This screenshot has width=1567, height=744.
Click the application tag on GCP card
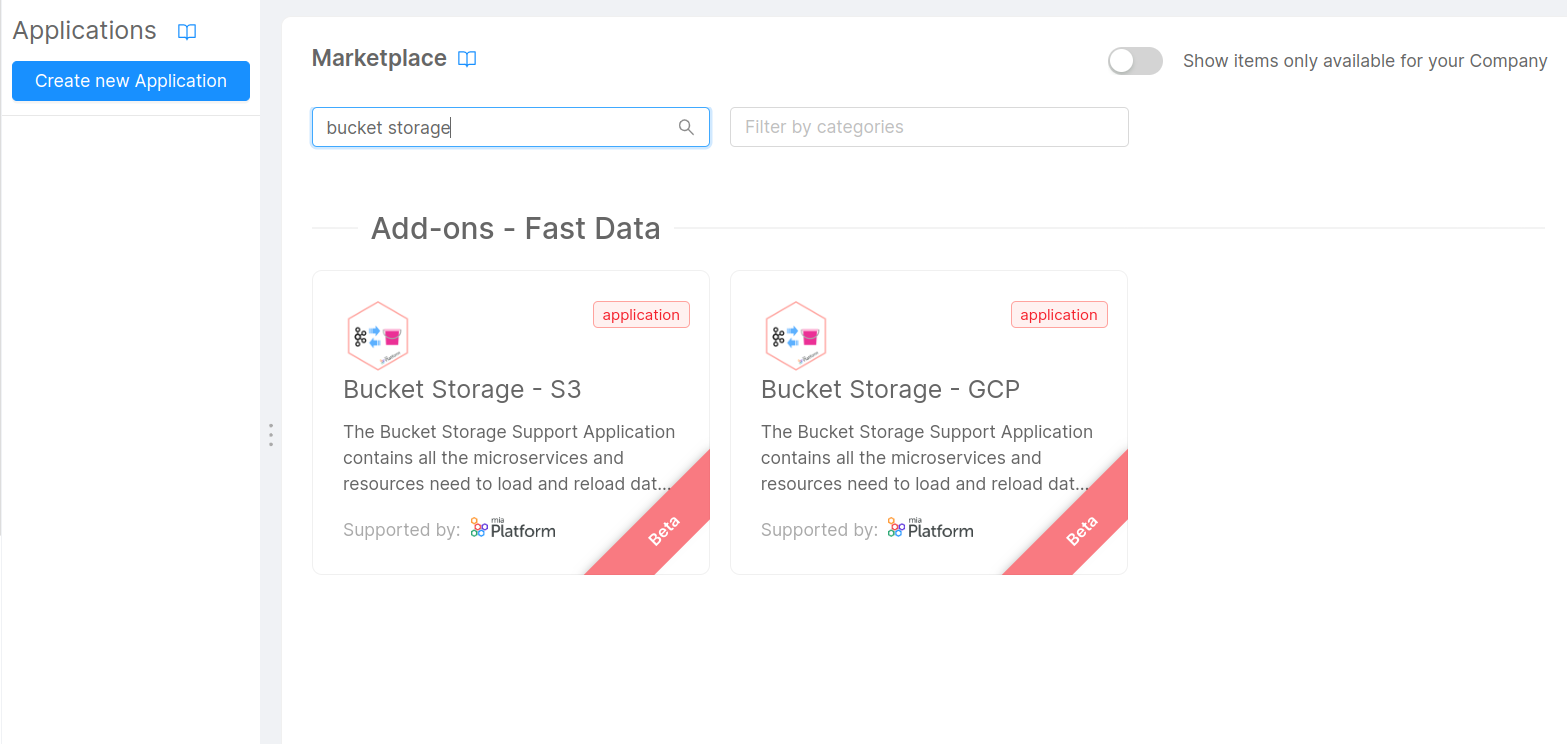1059,314
